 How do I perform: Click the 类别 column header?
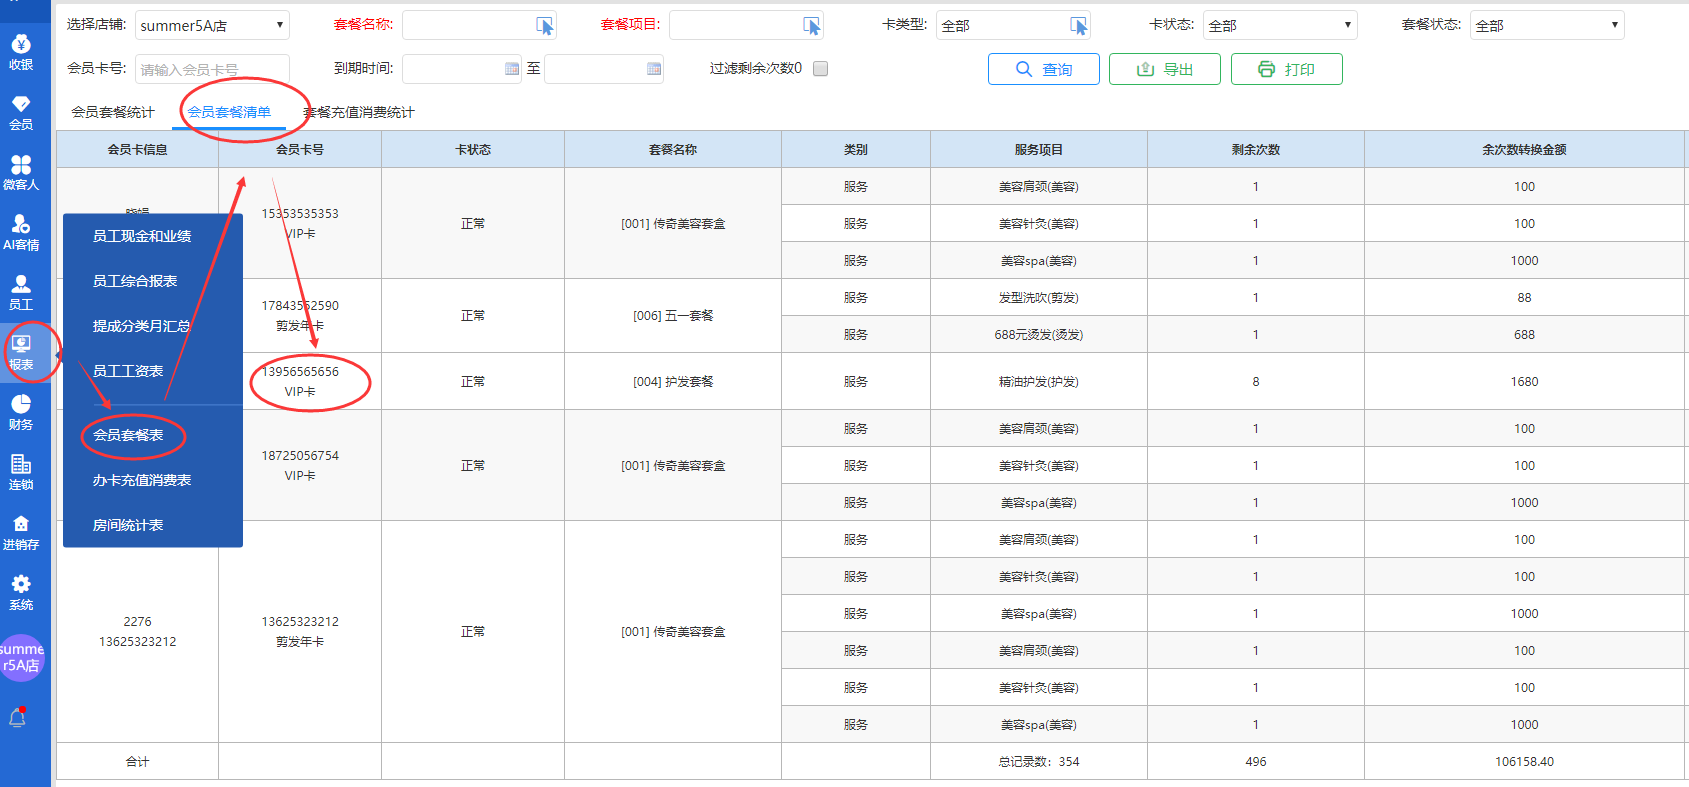(x=856, y=150)
